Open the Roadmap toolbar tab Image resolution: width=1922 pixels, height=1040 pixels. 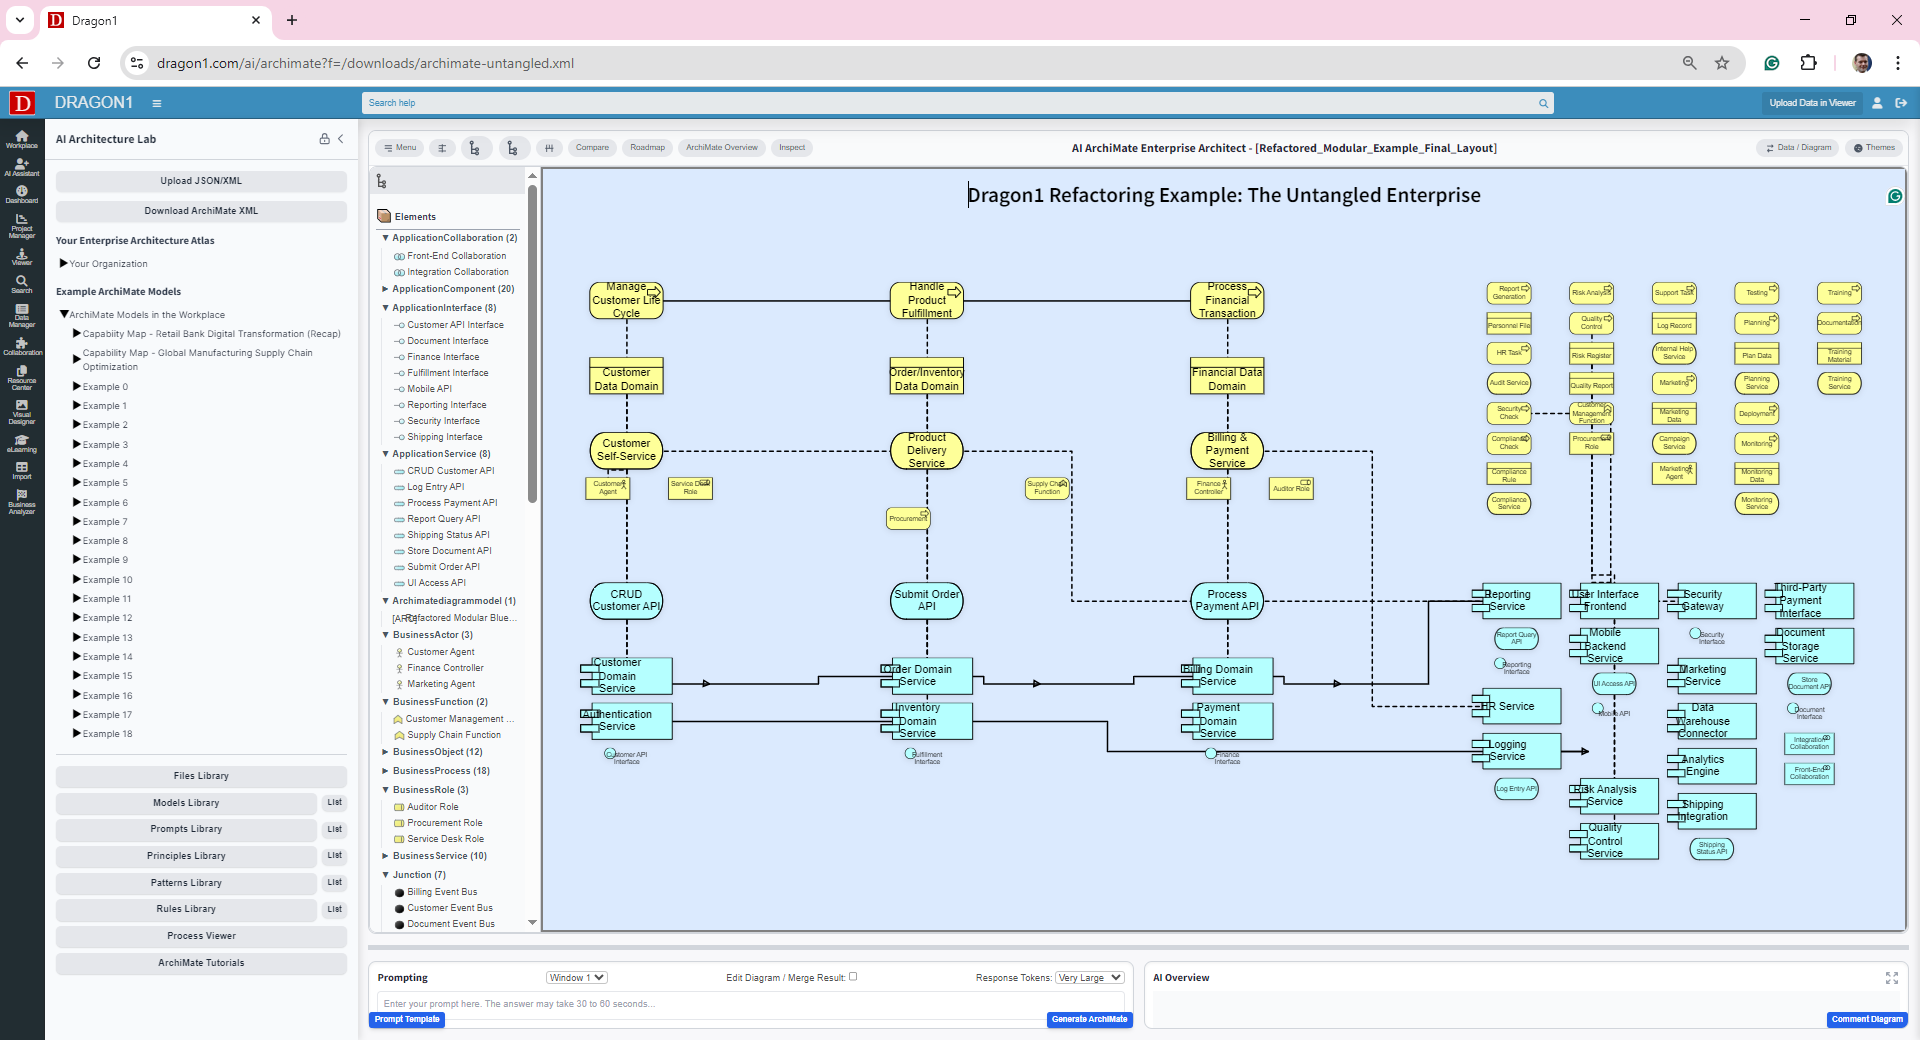tap(647, 148)
